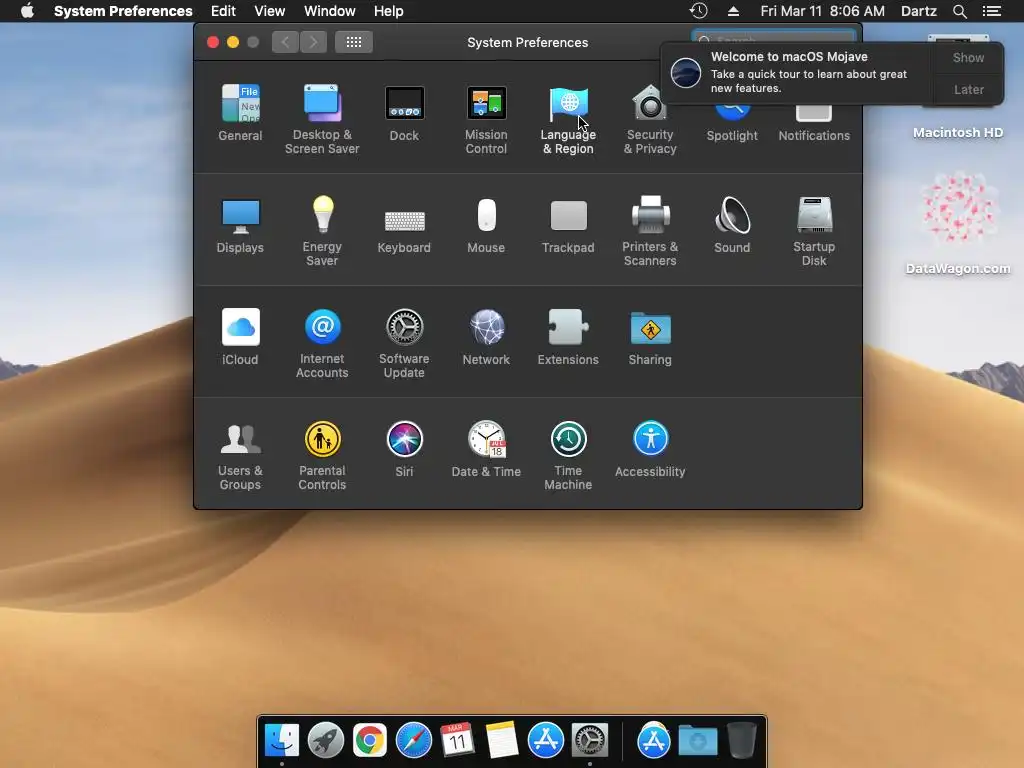Open Google Chrome from the Dock
Image resolution: width=1024 pixels, height=768 pixels.
[x=370, y=741]
